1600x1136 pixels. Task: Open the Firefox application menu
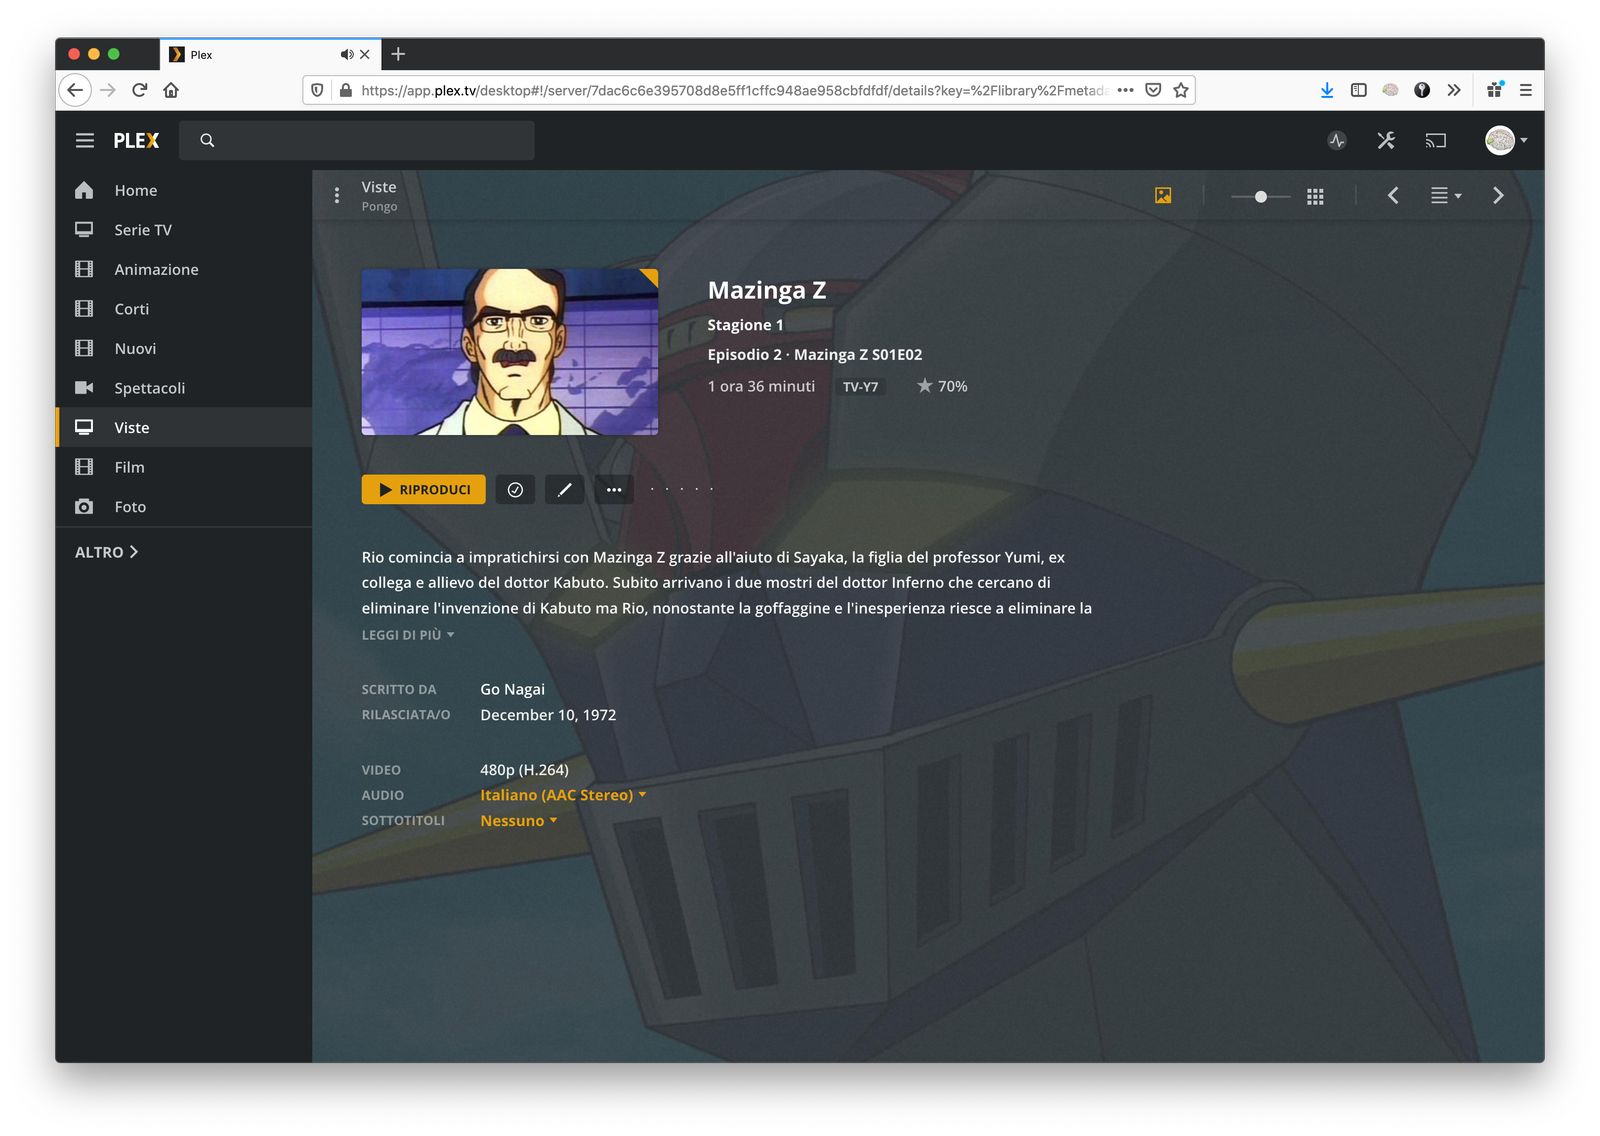pyautogui.click(x=1526, y=90)
